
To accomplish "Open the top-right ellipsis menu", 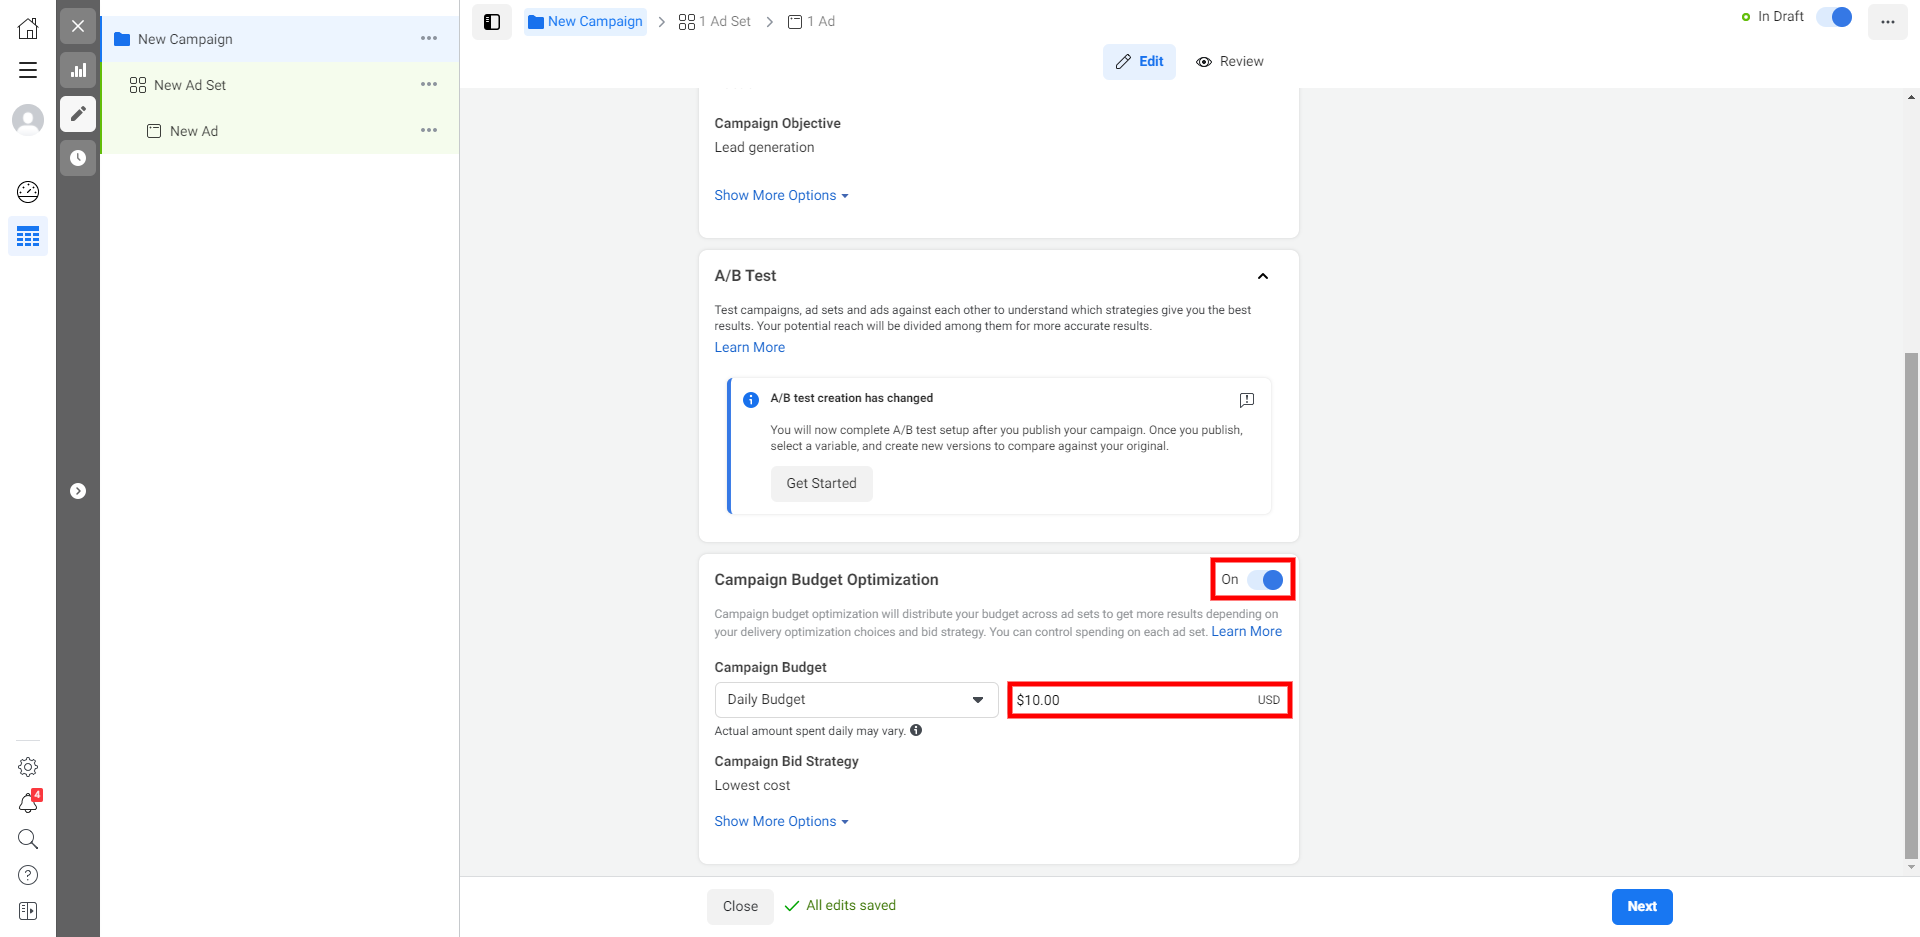I will click(1887, 22).
